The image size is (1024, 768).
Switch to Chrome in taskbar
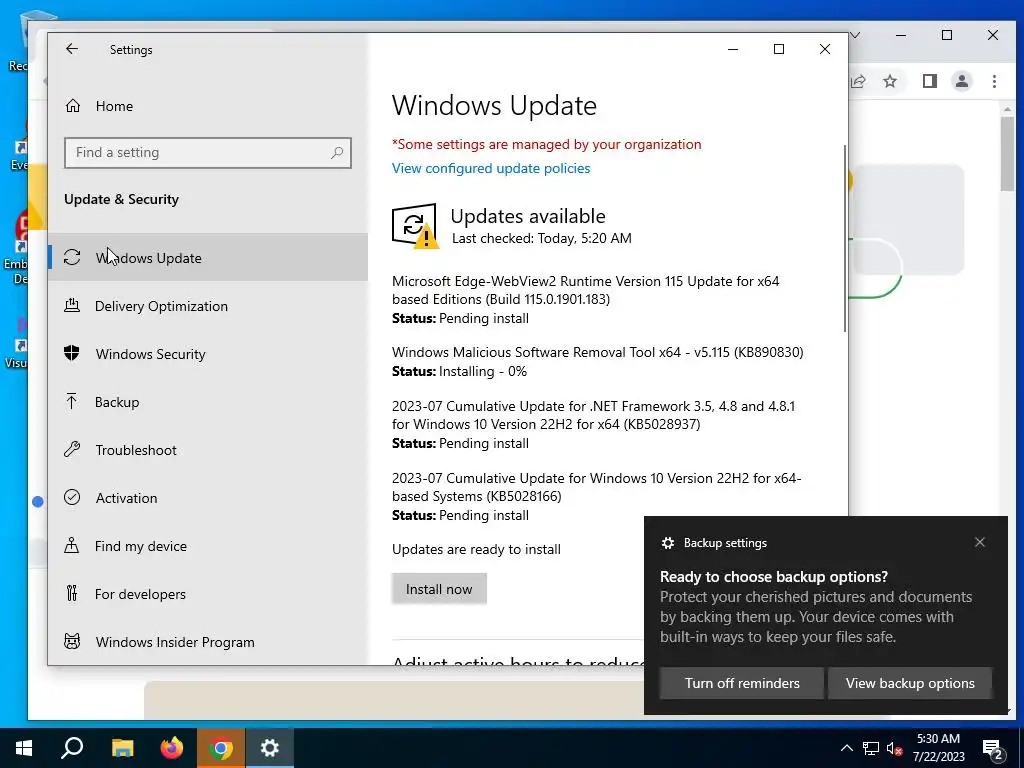tap(221, 748)
